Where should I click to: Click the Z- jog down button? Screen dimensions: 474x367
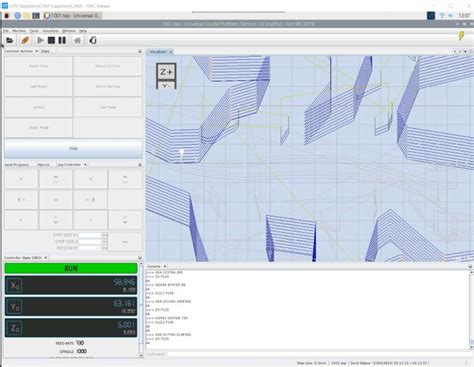125,220
